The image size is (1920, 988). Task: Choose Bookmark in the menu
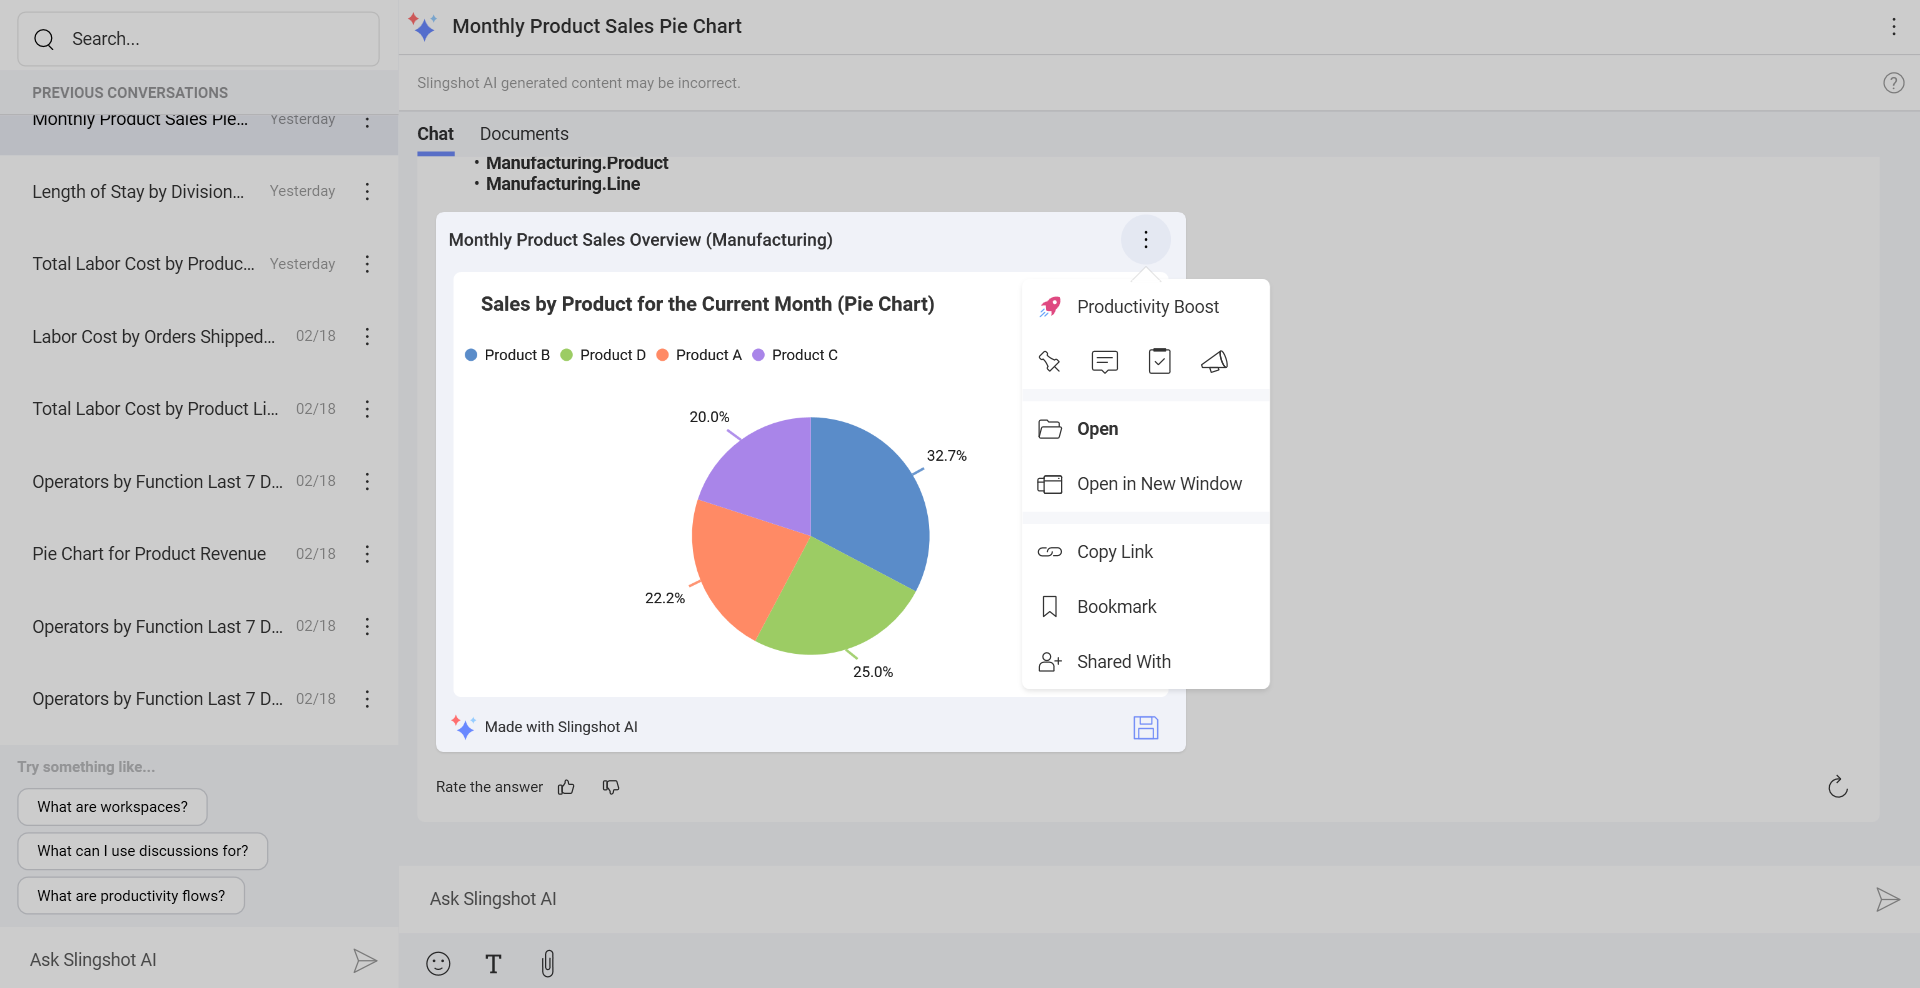pyautogui.click(x=1146, y=607)
